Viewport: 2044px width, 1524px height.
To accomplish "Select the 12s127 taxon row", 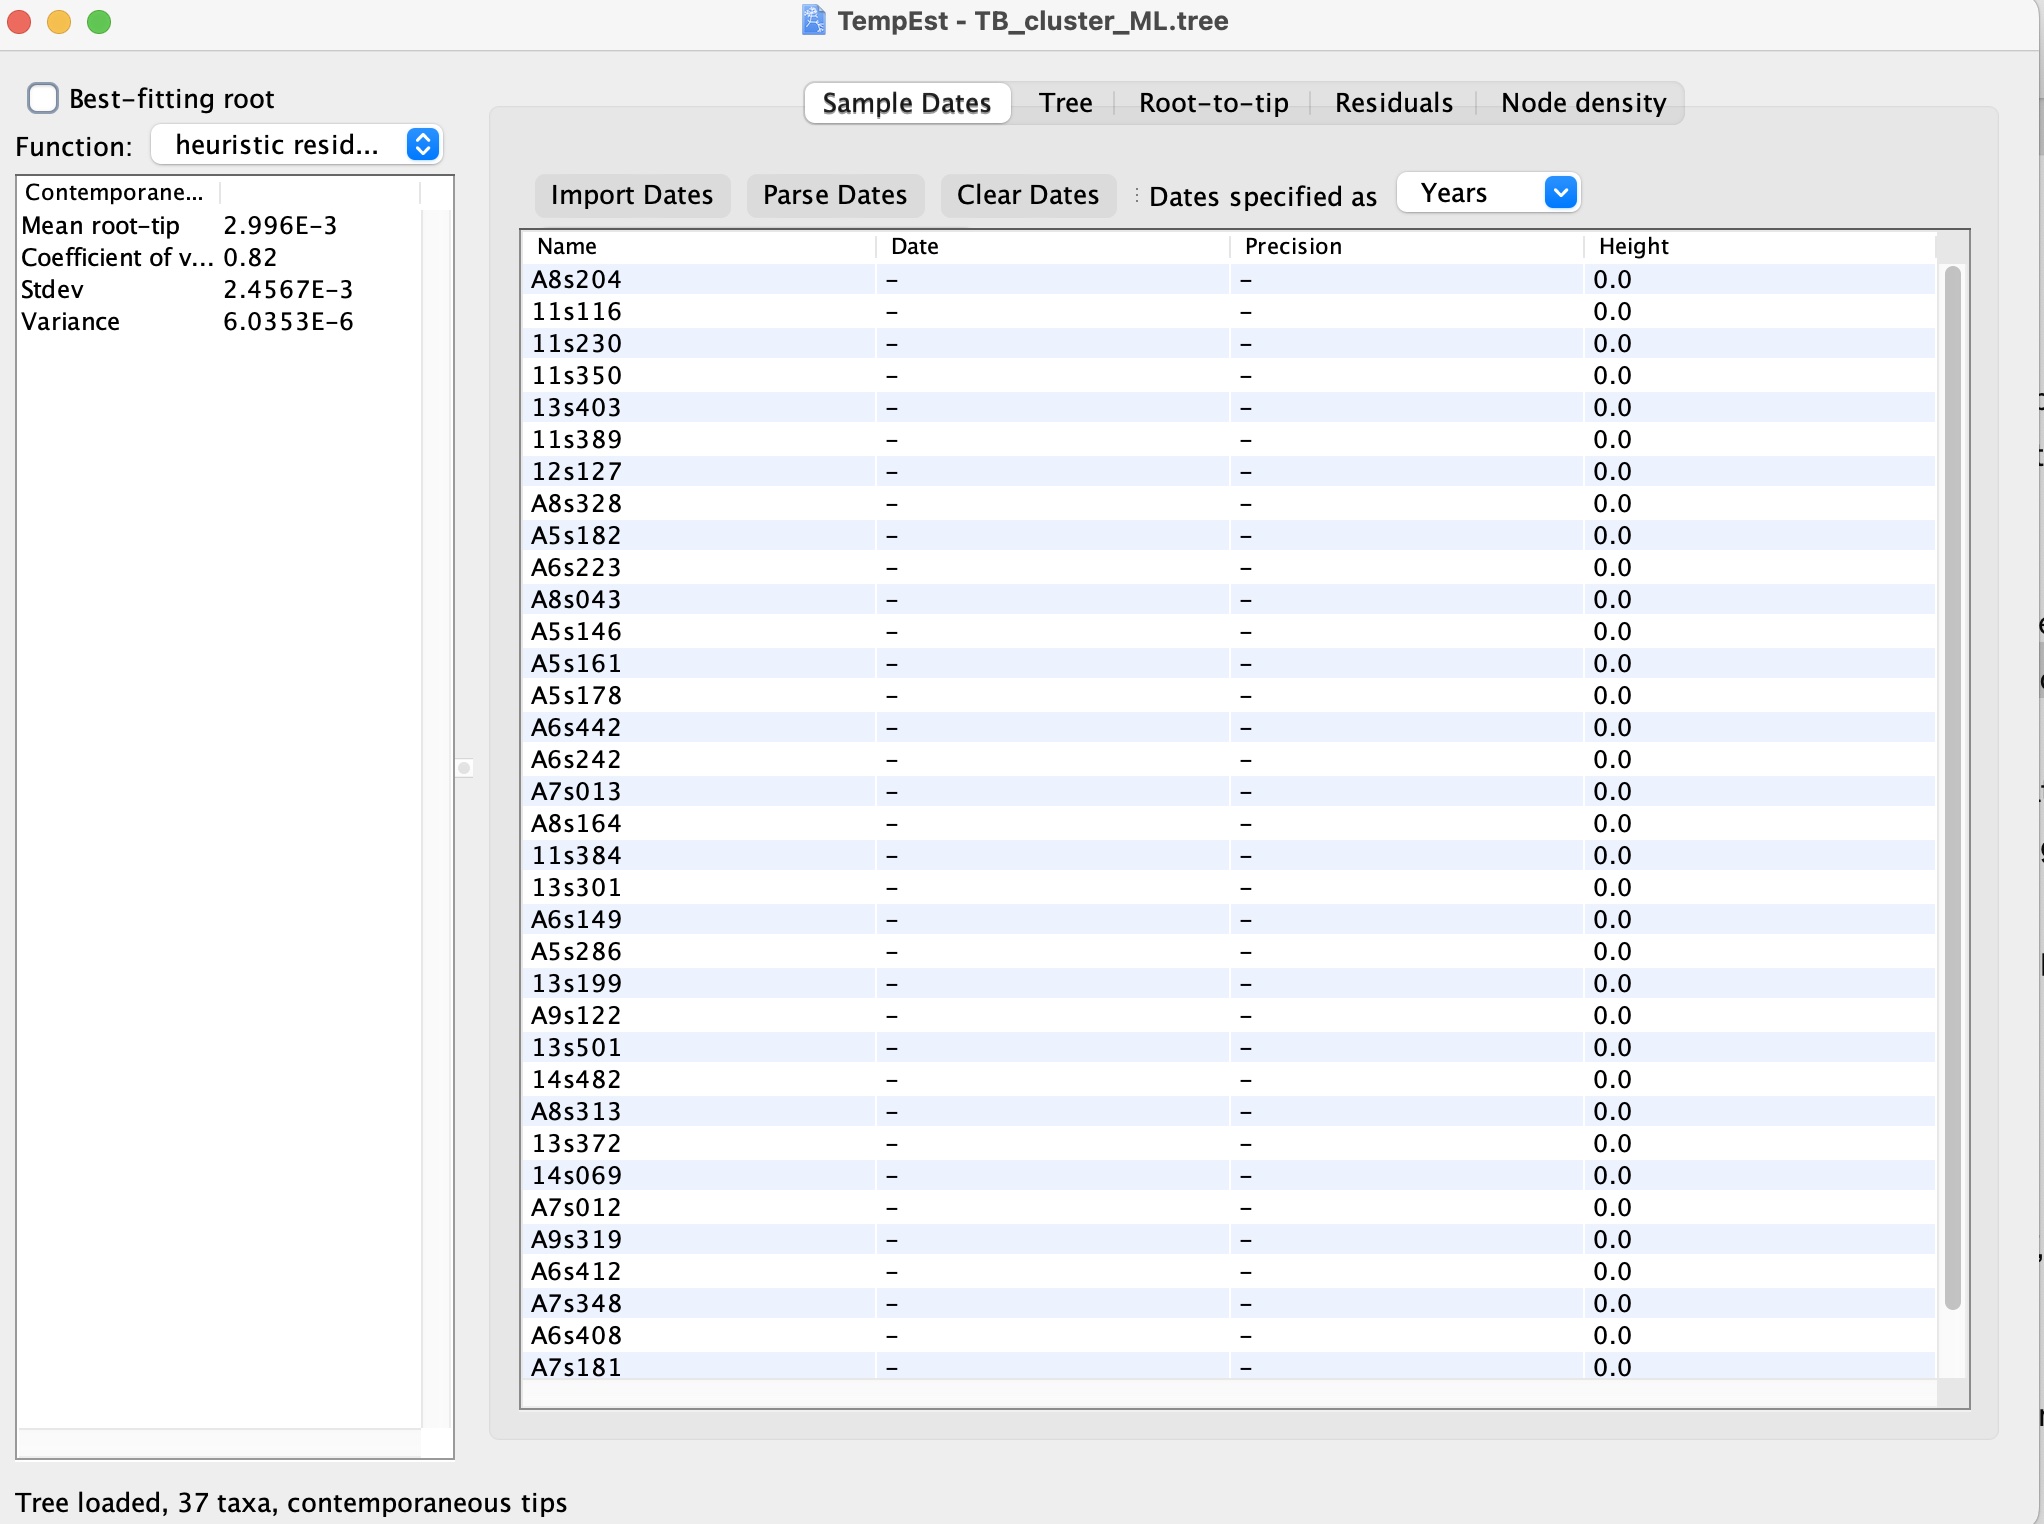I will click(x=1228, y=472).
